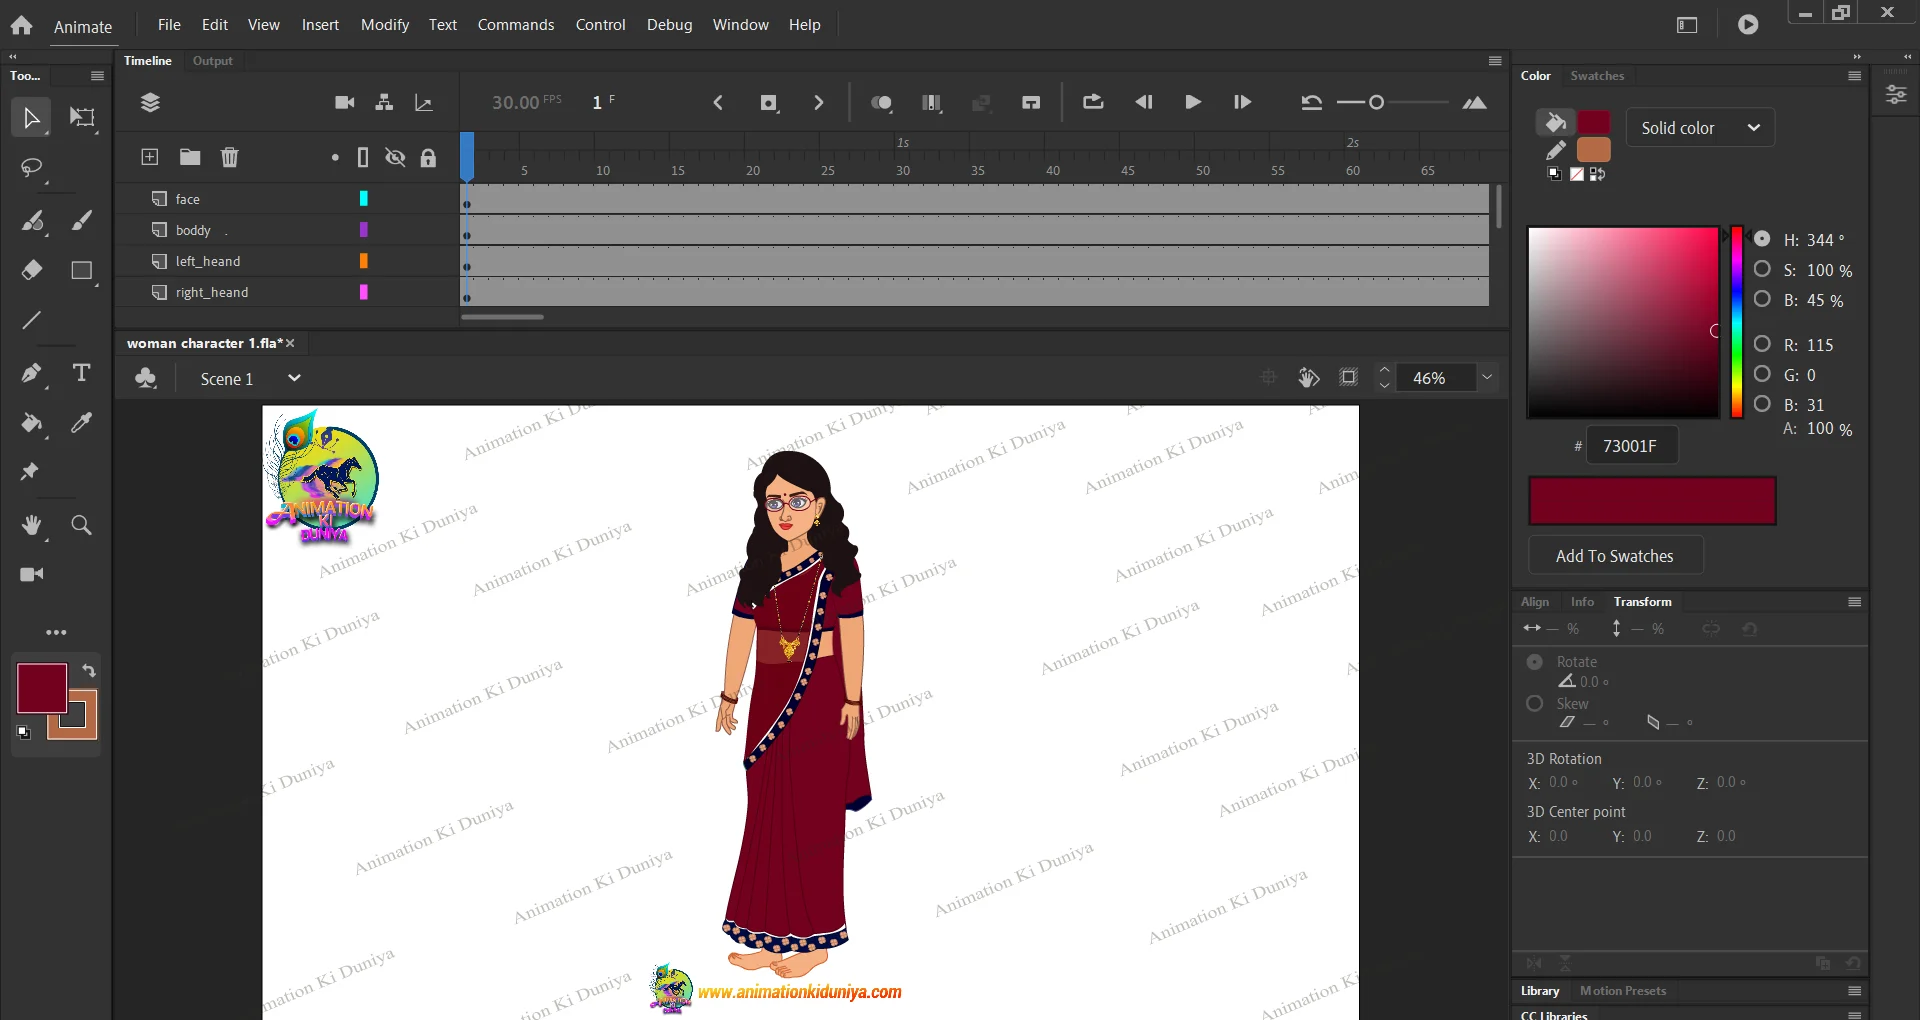The width and height of the screenshot is (1920, 1020).
Task: Delete layer with trash icon
Action: (x=230, y=157)
